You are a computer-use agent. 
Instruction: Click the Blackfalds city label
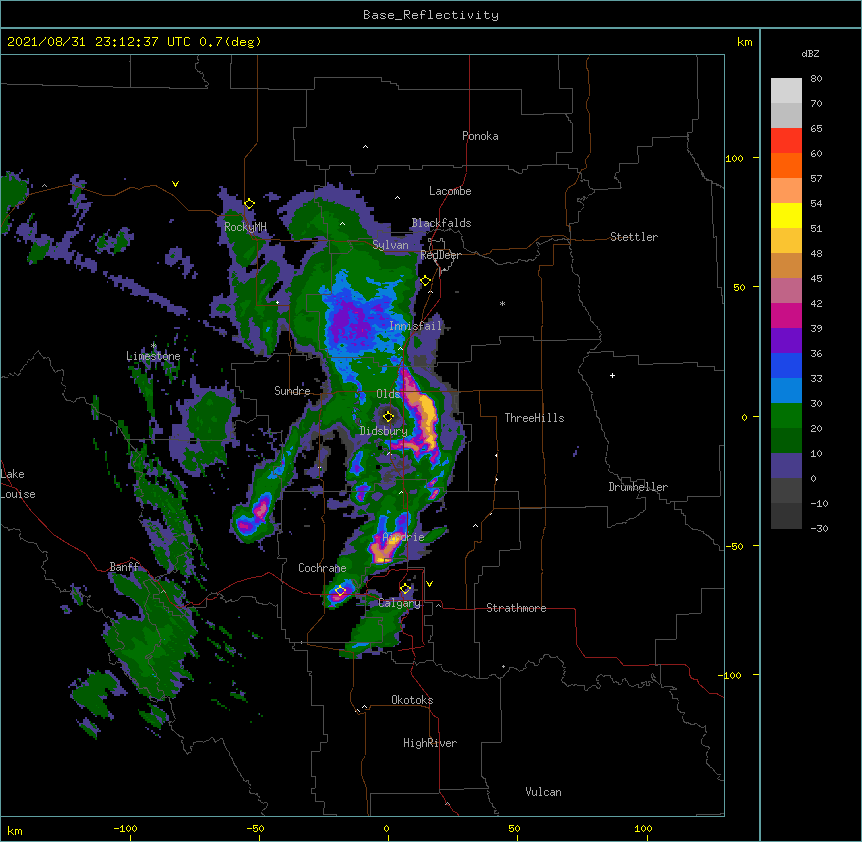[x=441, y=223]
